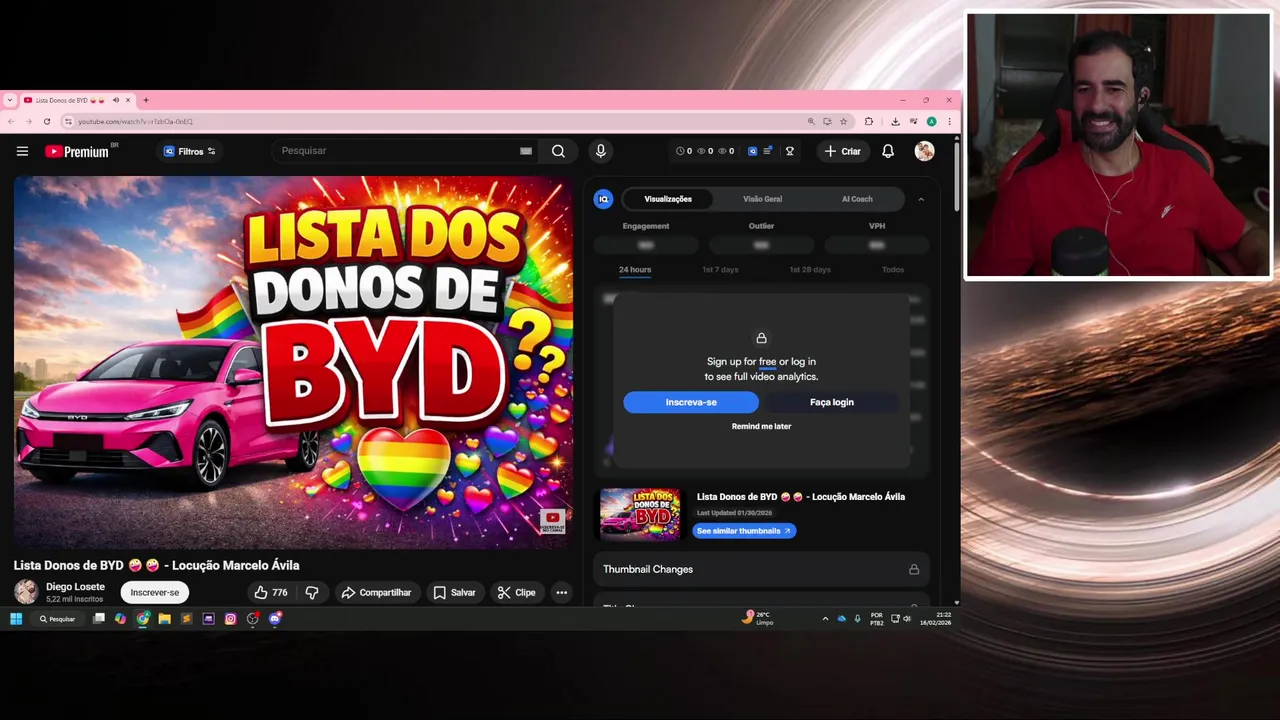Image resolution: width=1280 pixels, height=720 pixels.
Task: Open a new browser tab
Action: 146,100
